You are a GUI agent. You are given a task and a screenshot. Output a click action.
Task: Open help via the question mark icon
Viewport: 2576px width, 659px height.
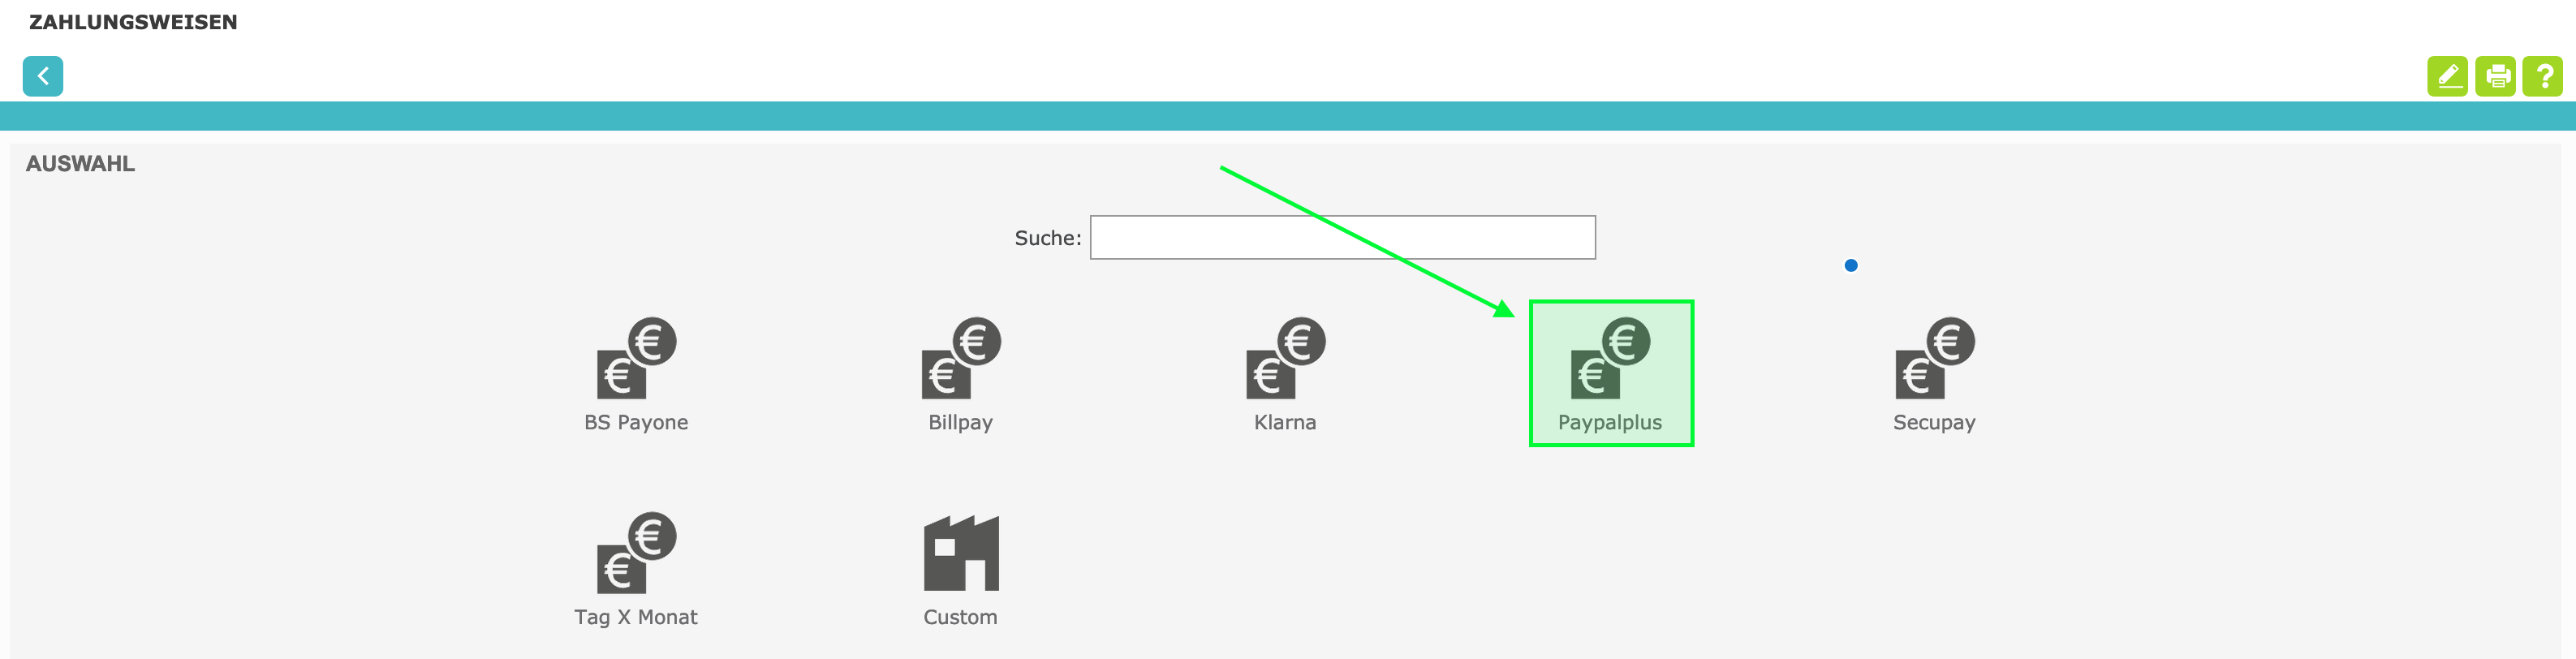2542,76
